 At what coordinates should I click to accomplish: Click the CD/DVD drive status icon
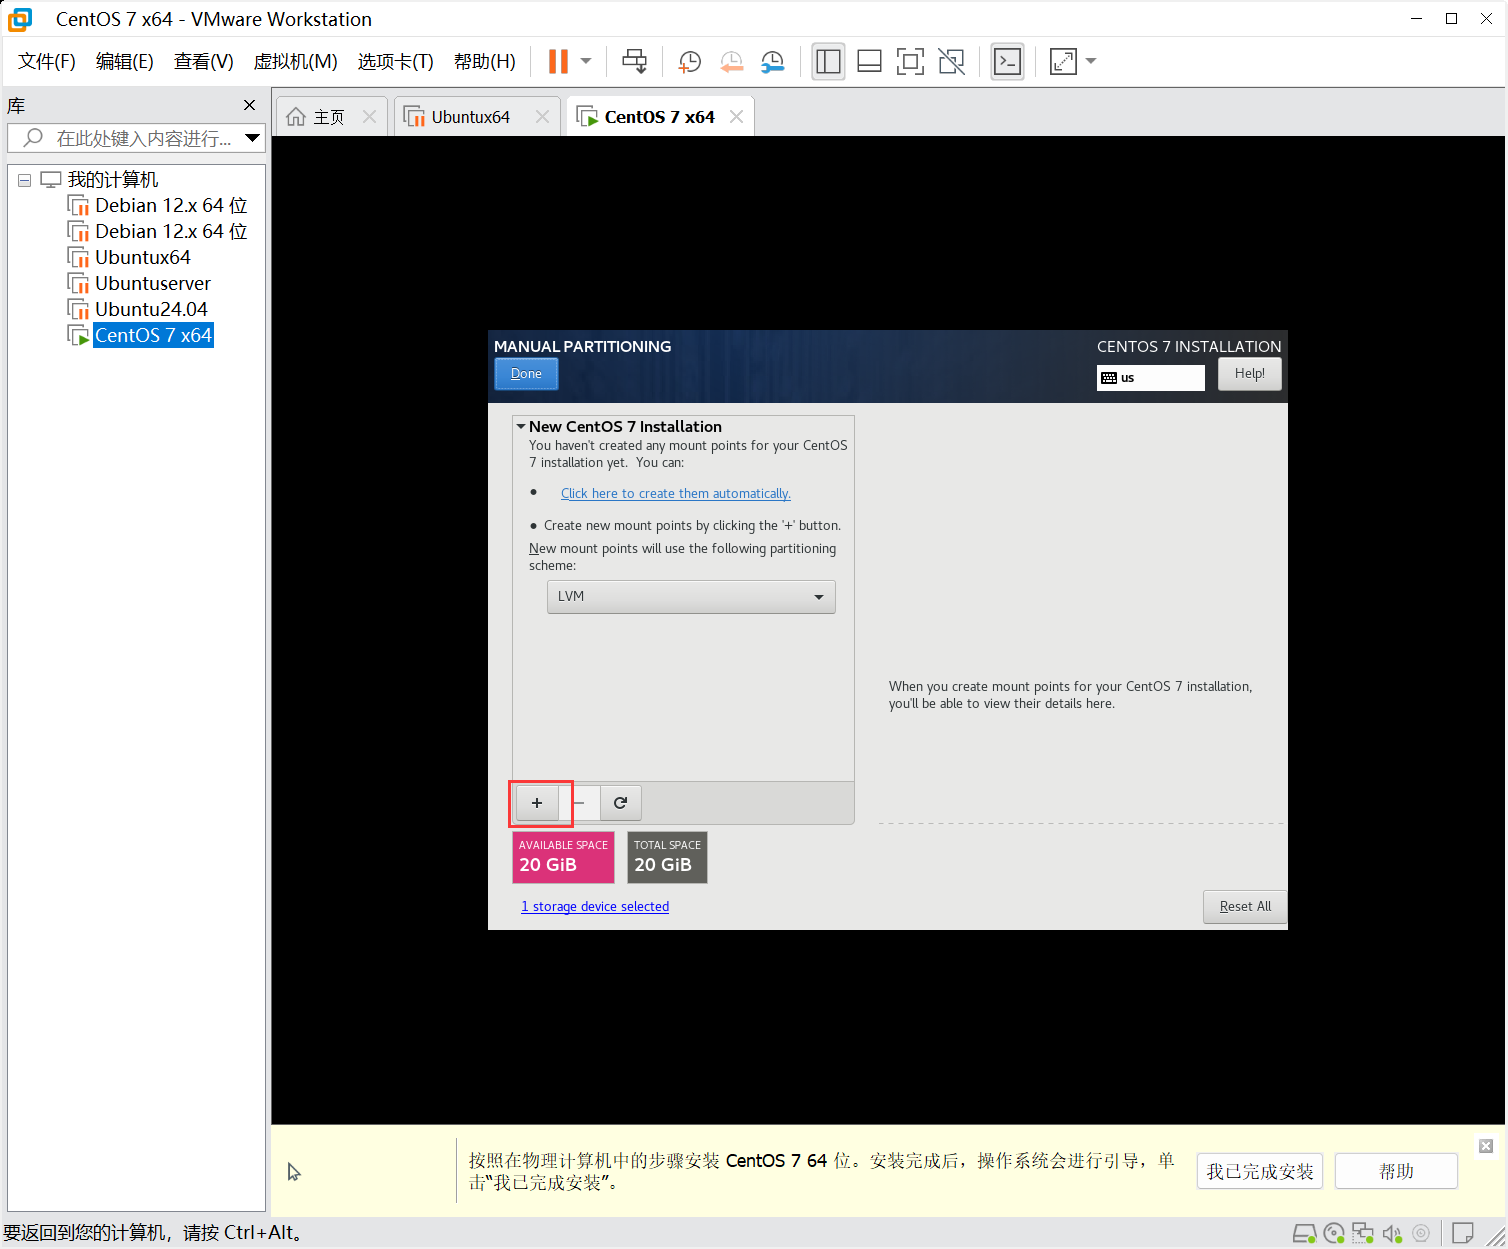(1334, 1233)
